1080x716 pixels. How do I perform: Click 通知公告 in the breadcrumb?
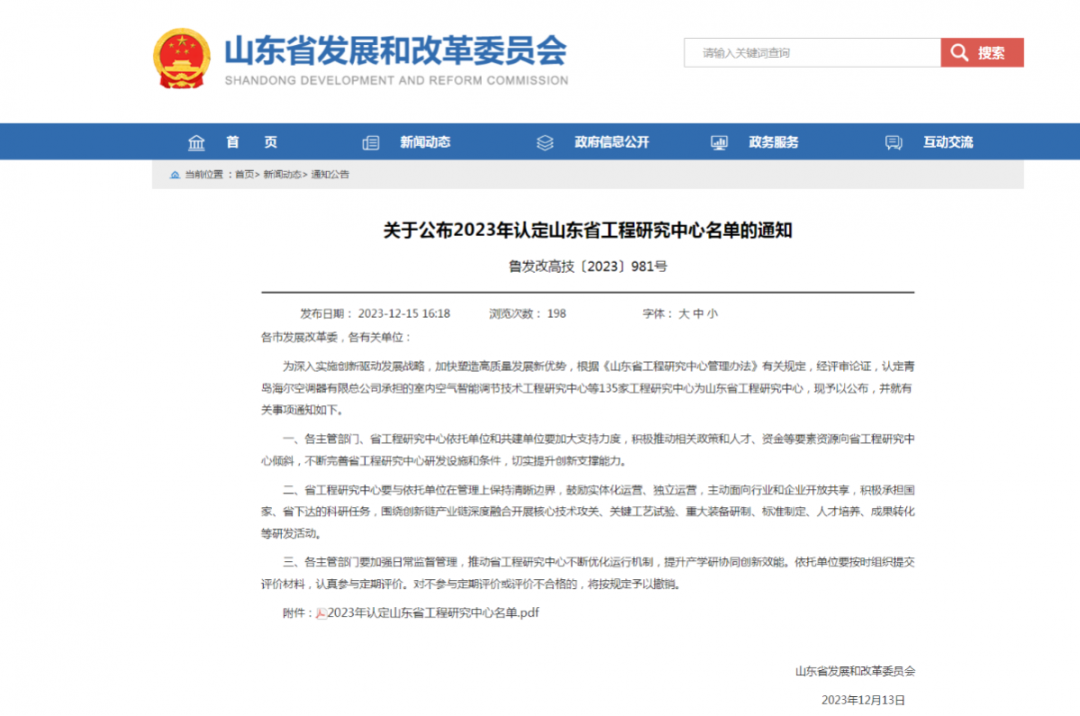pyautogui.click(x=330, y=175)
